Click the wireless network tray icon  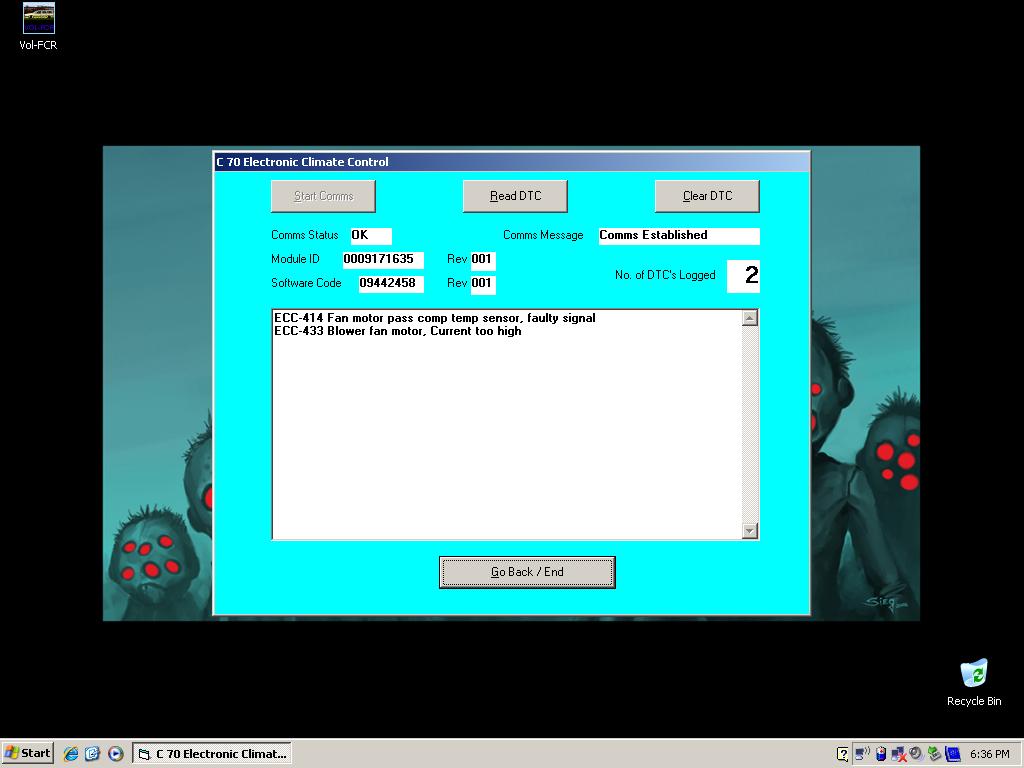[862, 754]
